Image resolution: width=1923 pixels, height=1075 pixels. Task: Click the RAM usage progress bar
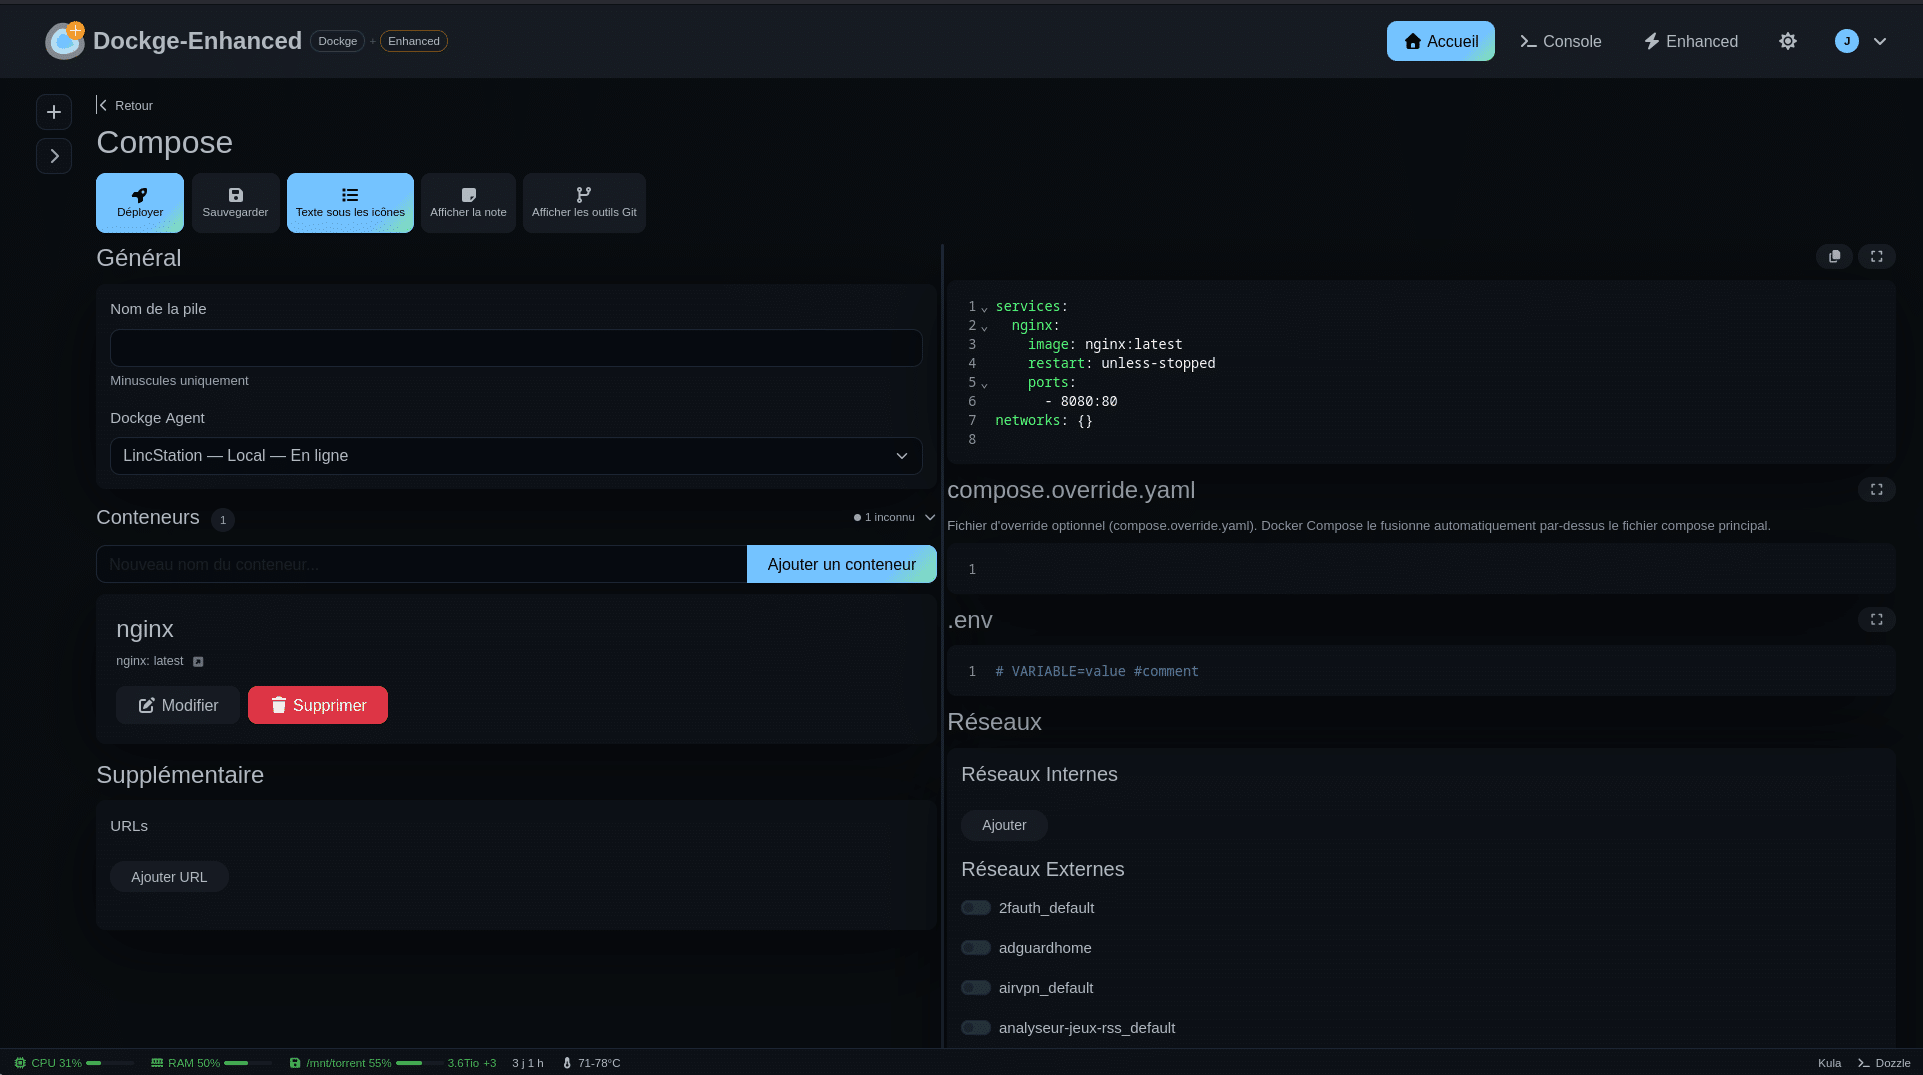tap(248, 1063)
